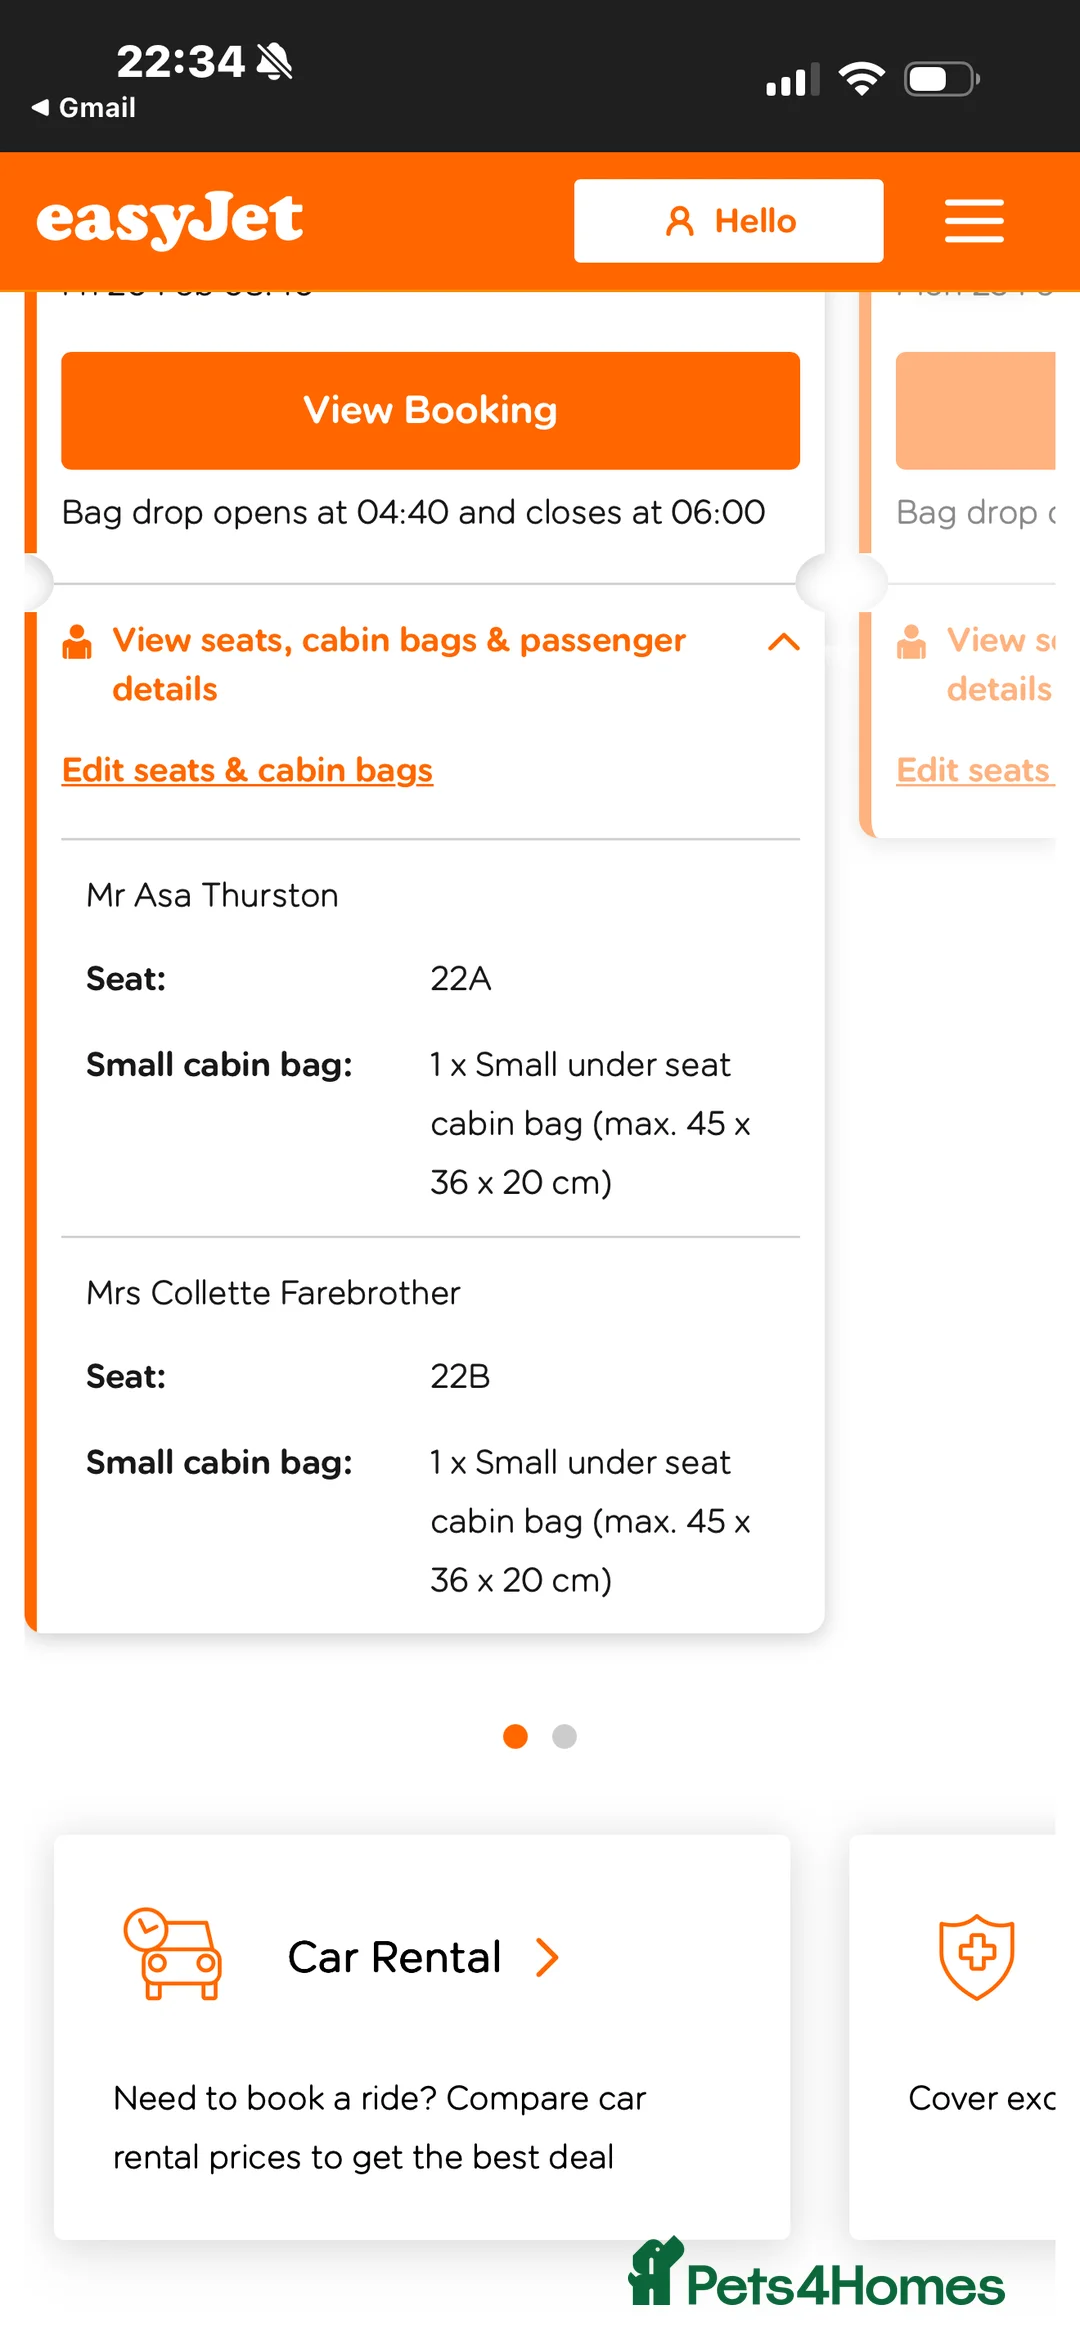
Task: Tap the Car Rental car icon
Action: pos(173,1955)
